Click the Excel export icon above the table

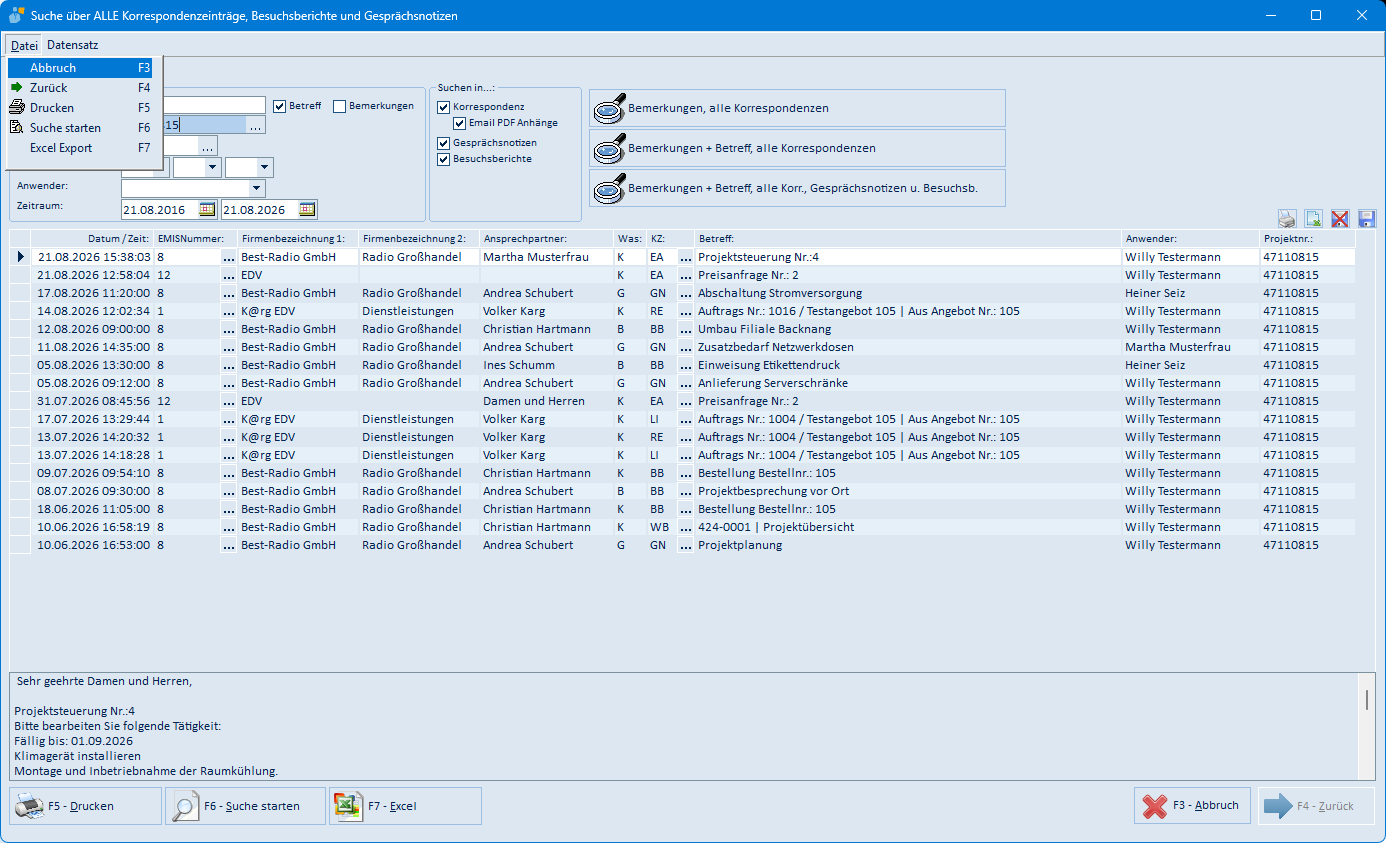1314,219
